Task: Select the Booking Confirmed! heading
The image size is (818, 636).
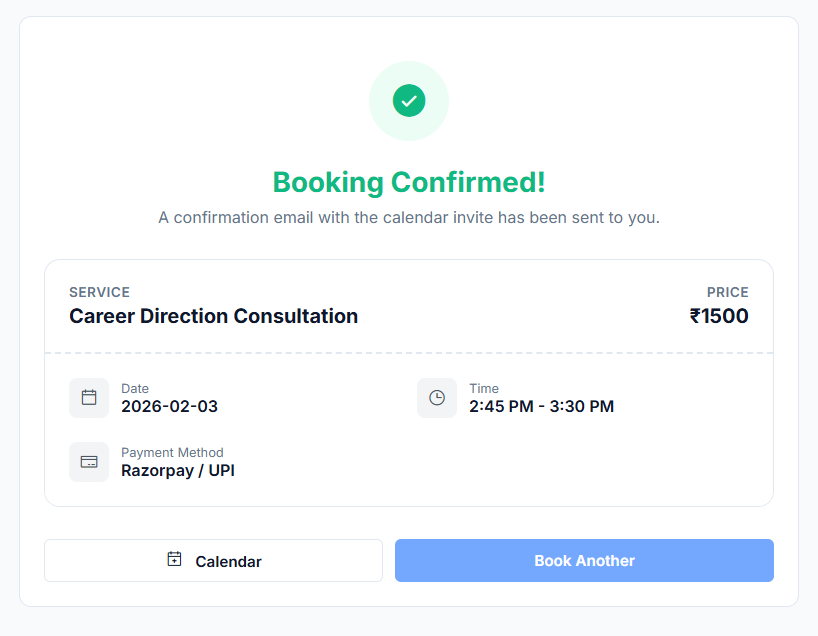Action: tap(409, 182)
